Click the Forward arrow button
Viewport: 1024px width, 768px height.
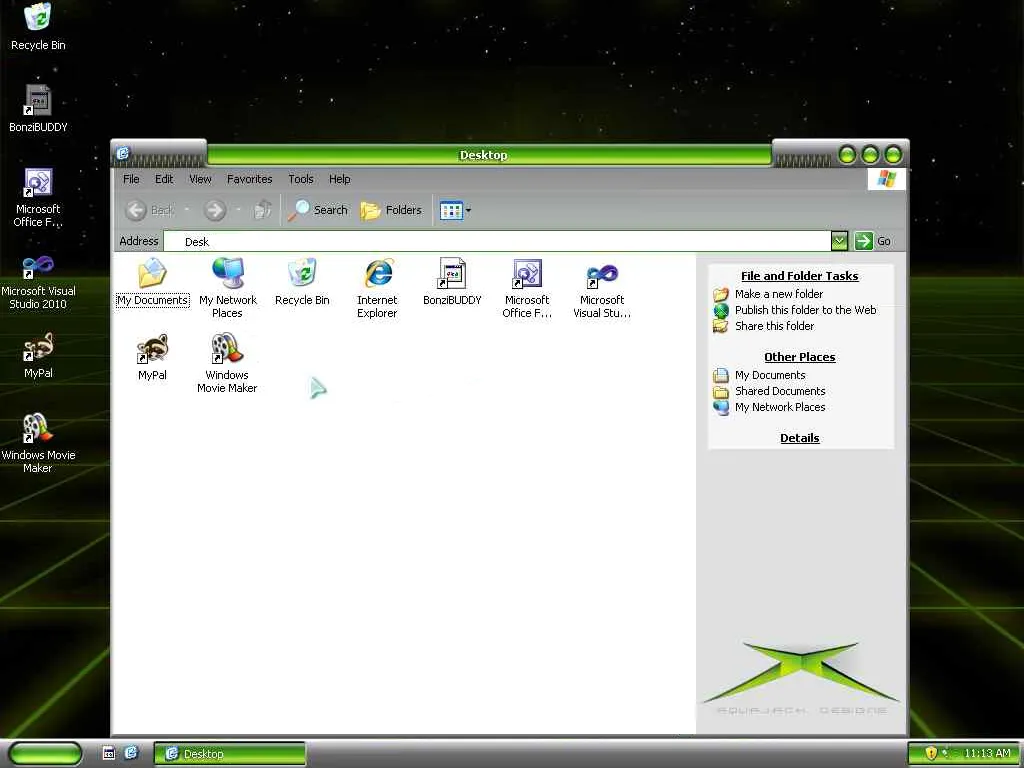(x=215, y=210)
